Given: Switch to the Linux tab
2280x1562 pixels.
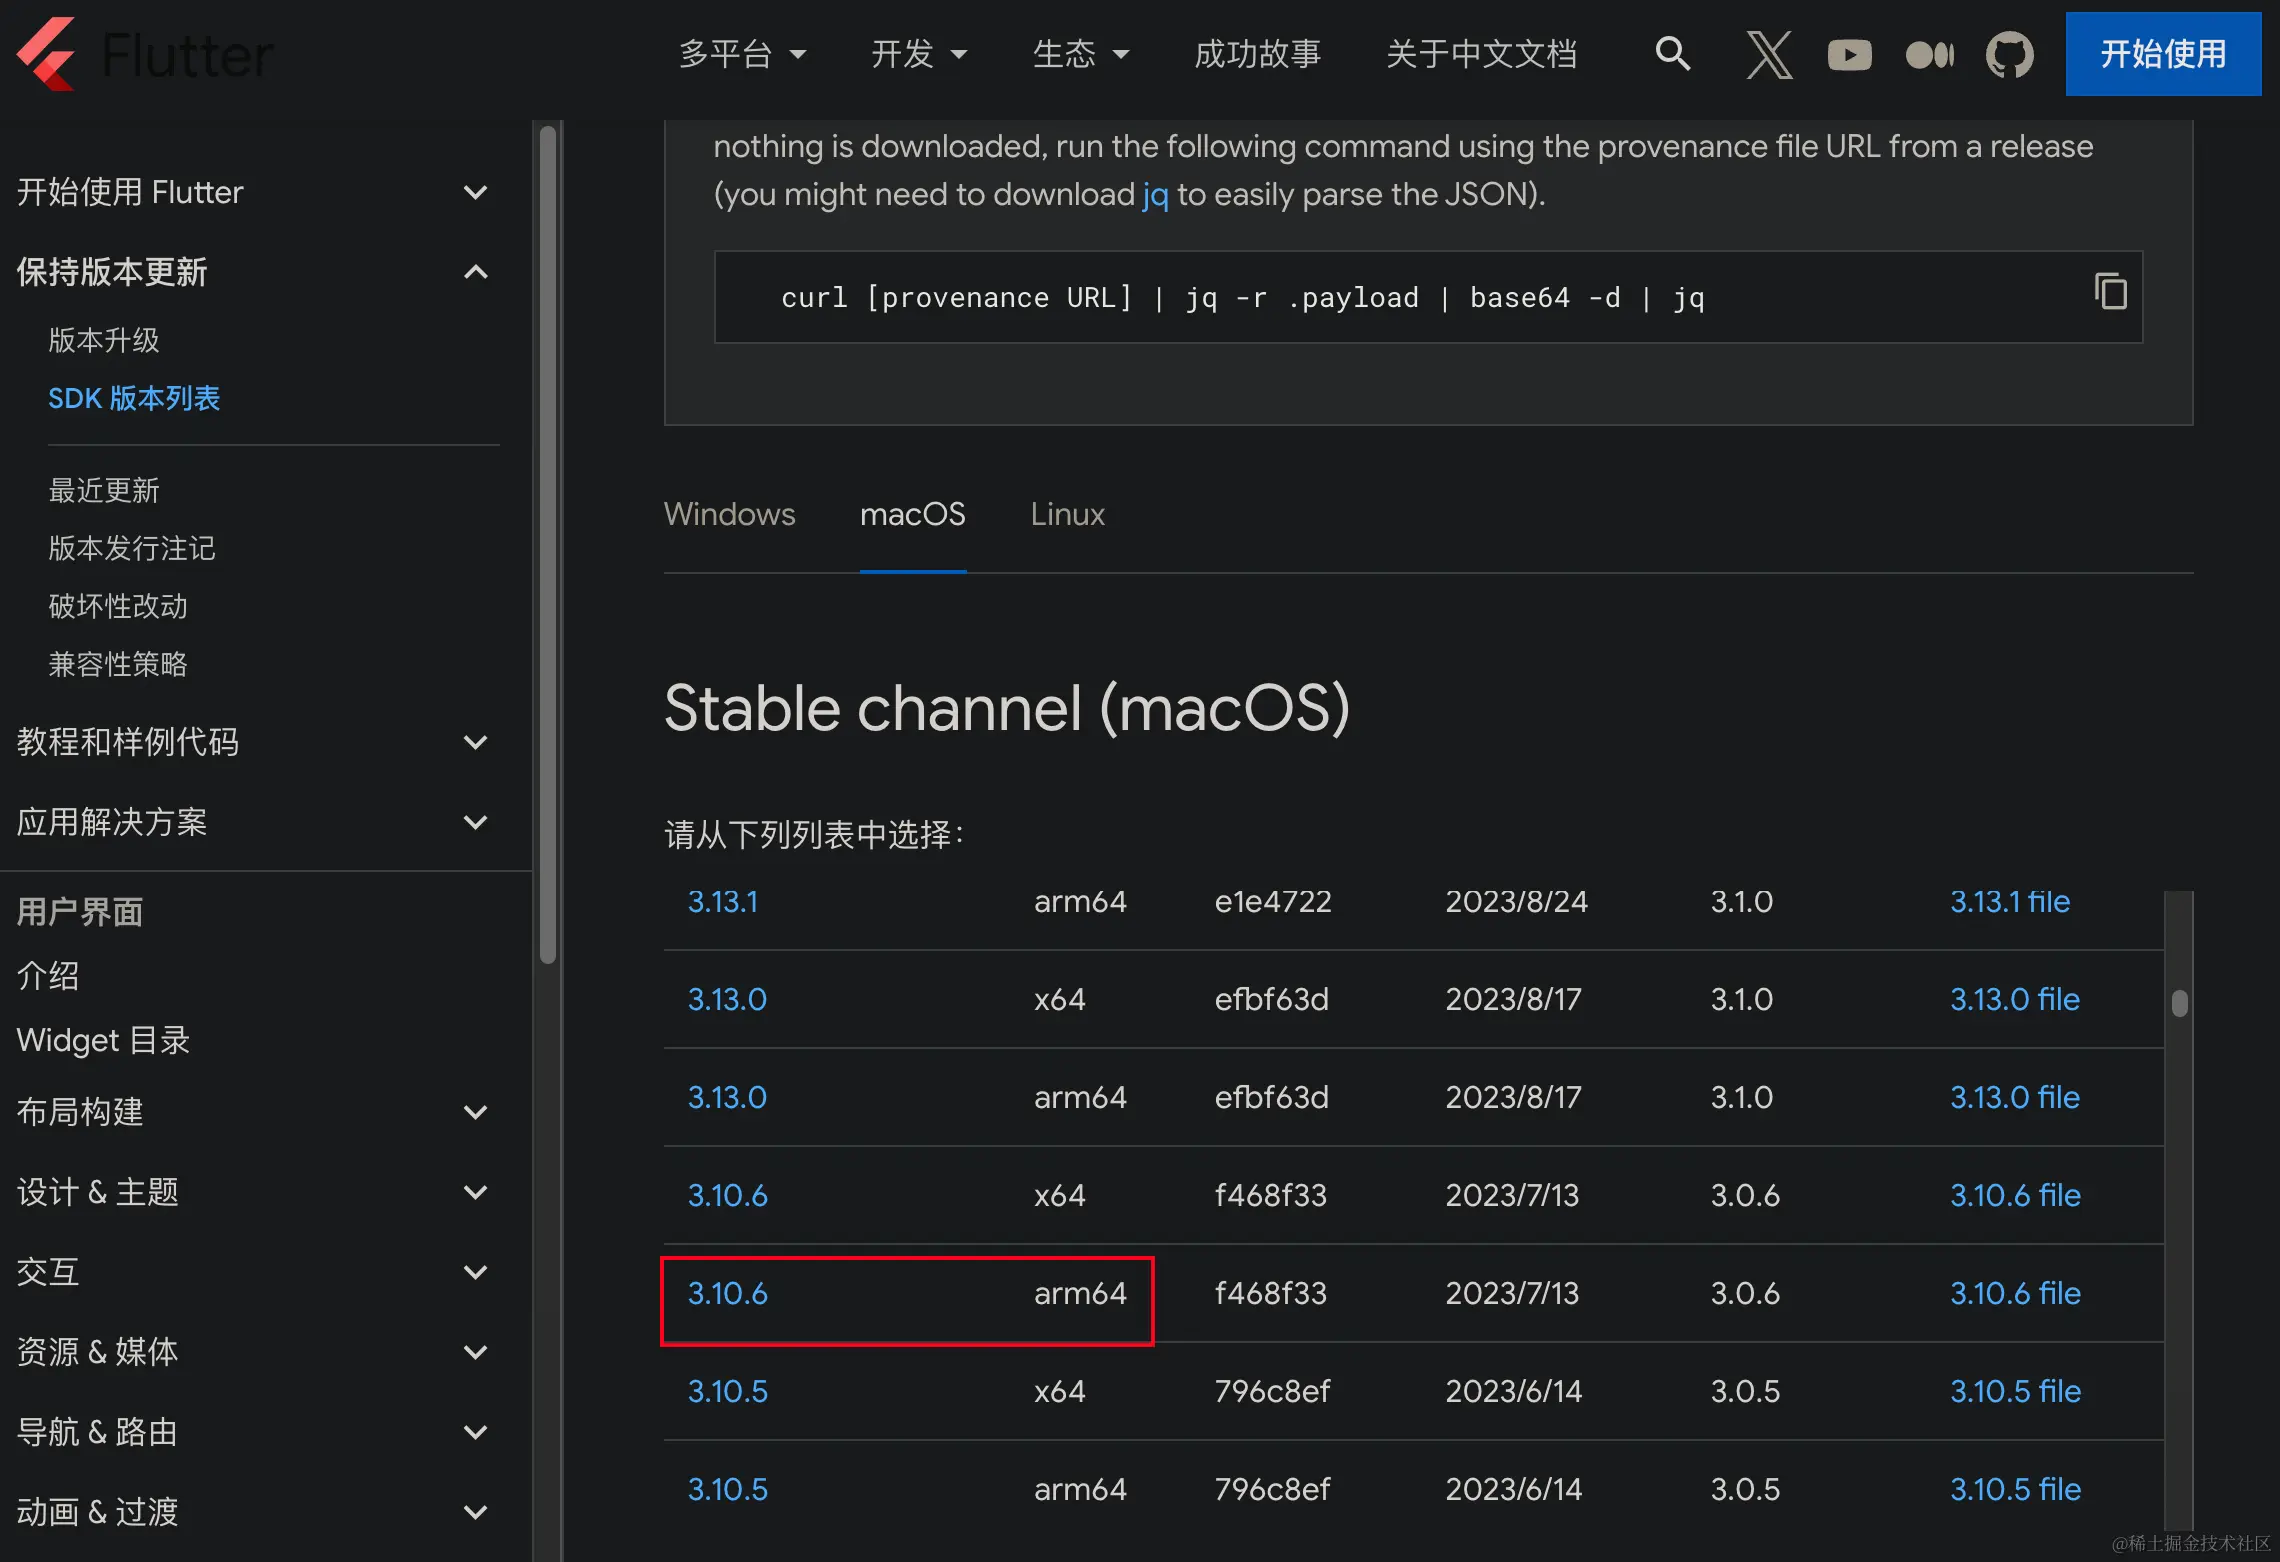Looking at the screenshot, I should [x=1067, y=514].
